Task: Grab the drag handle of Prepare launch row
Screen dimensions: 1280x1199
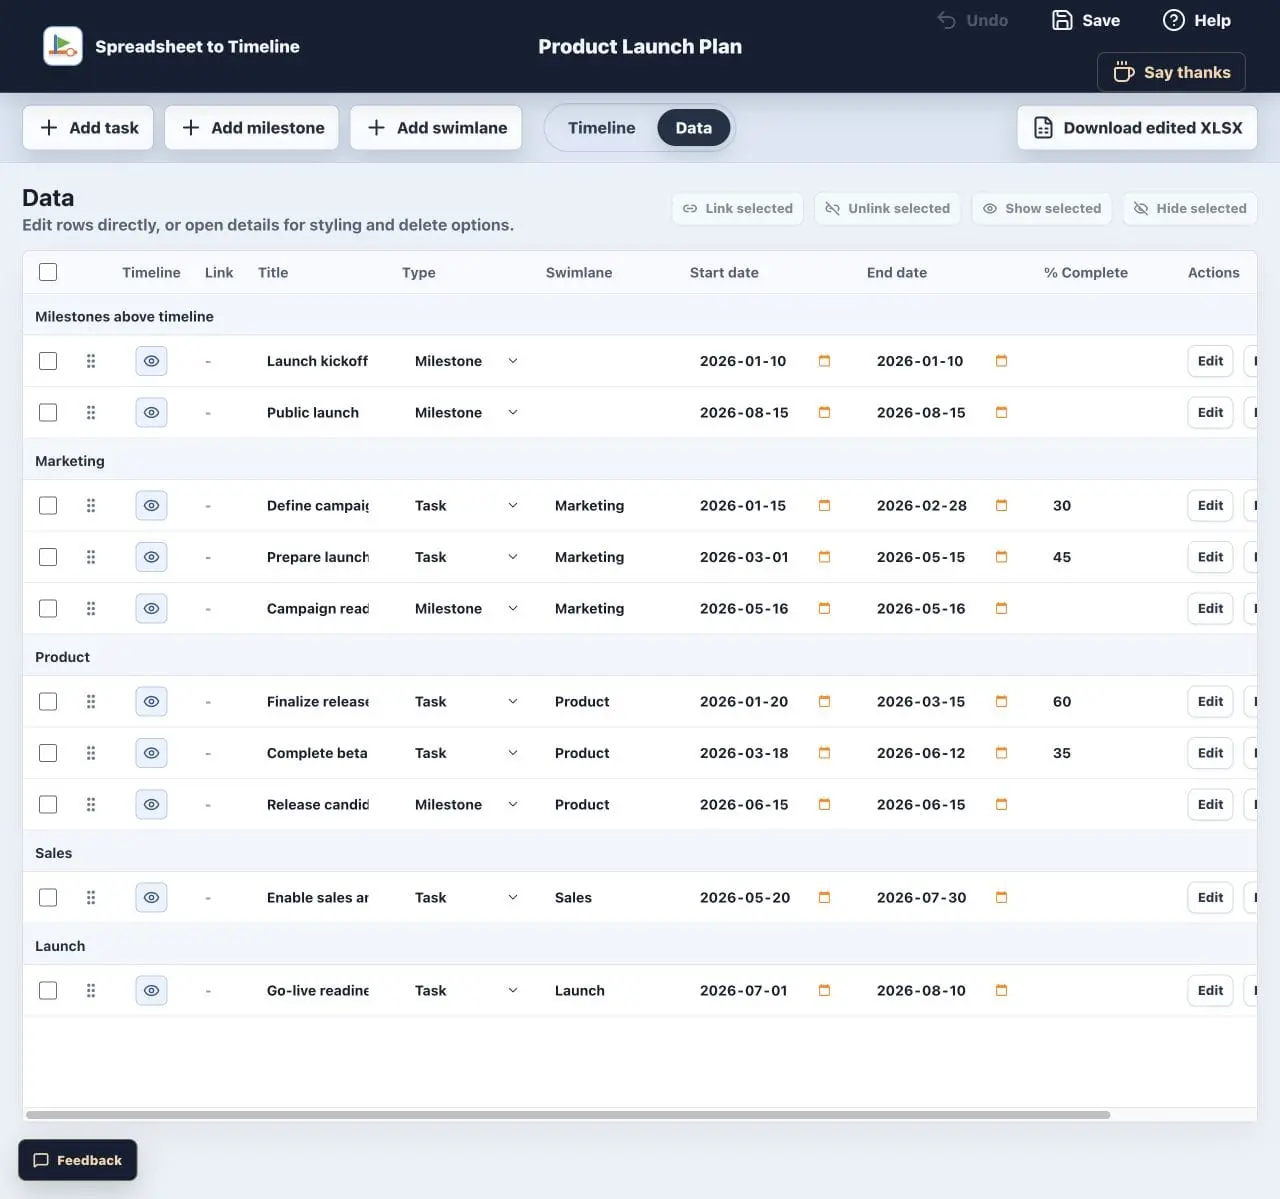Action: [91, 557]
